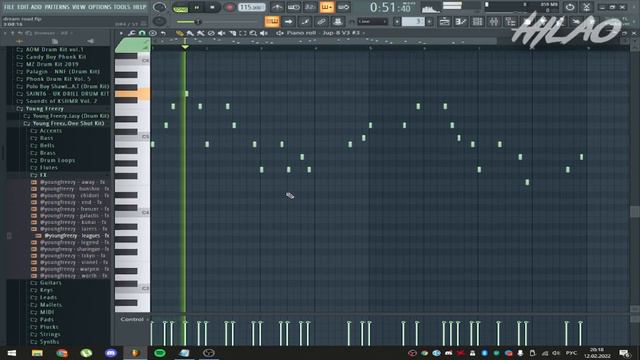The width and height of the screenshot is (640, 360).
Task: Click the note/brush global tool icon
Action: point(305,22)
